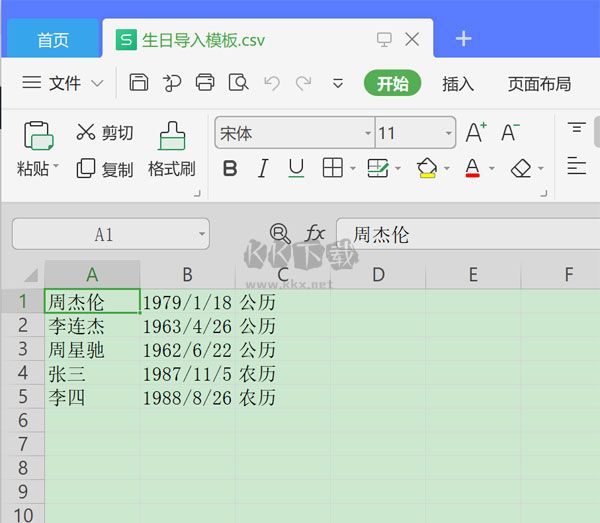Image resolution: width=600 pixels, height=523 pixels.
Task: Click the Paste clipboard icon
Action: [38, 135]
